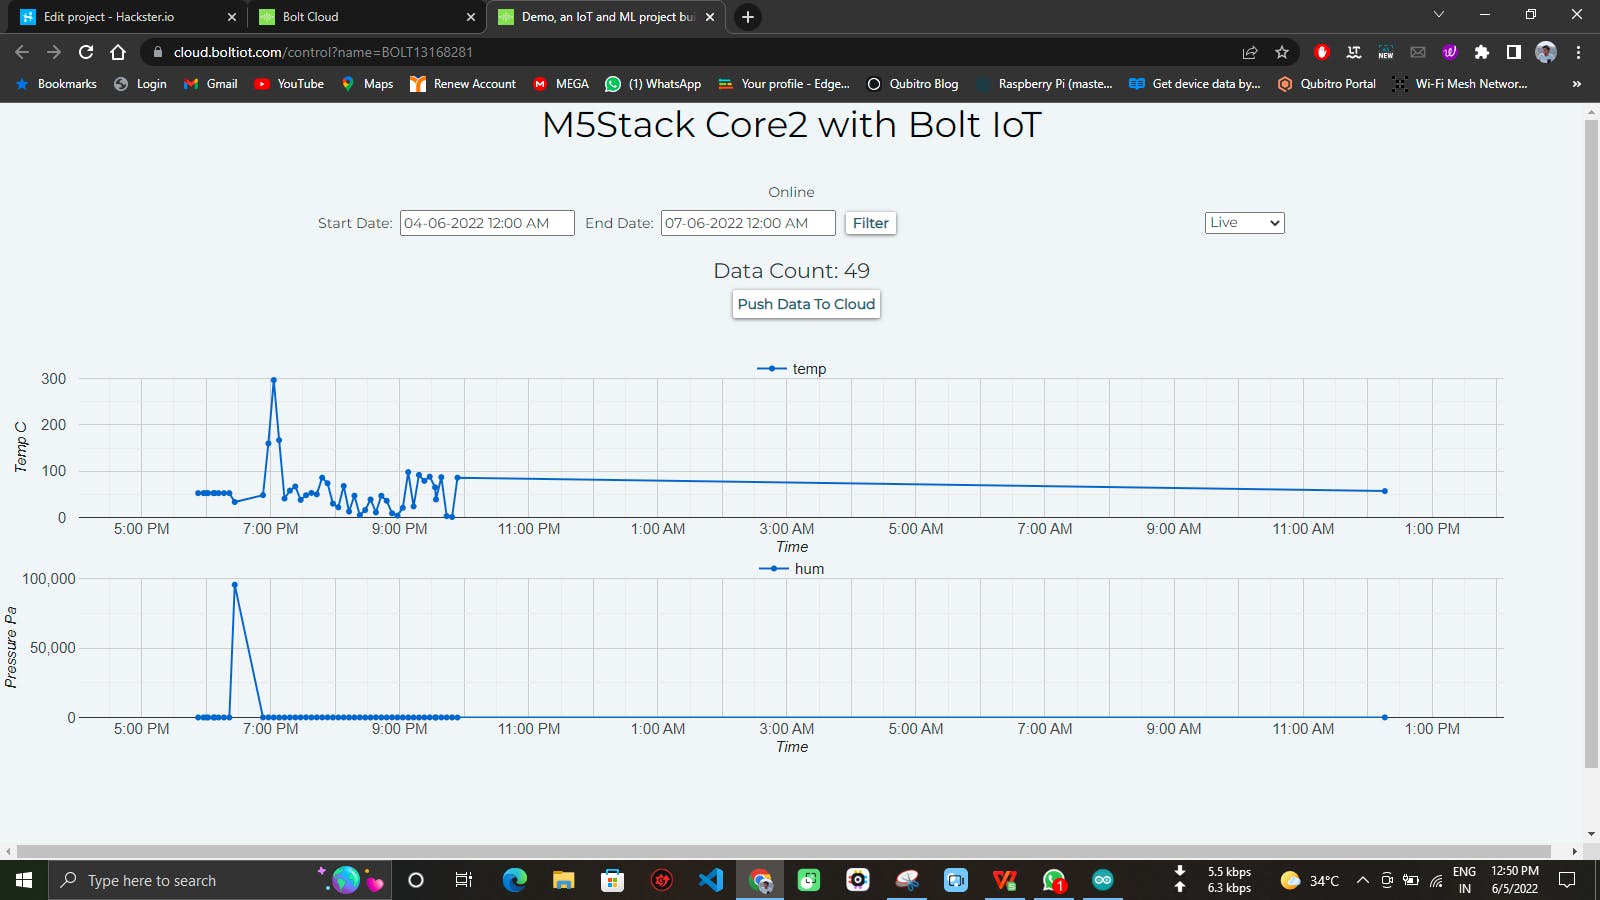
Task: Open the YouTube bookmark
Action: [x=289, y=84]
